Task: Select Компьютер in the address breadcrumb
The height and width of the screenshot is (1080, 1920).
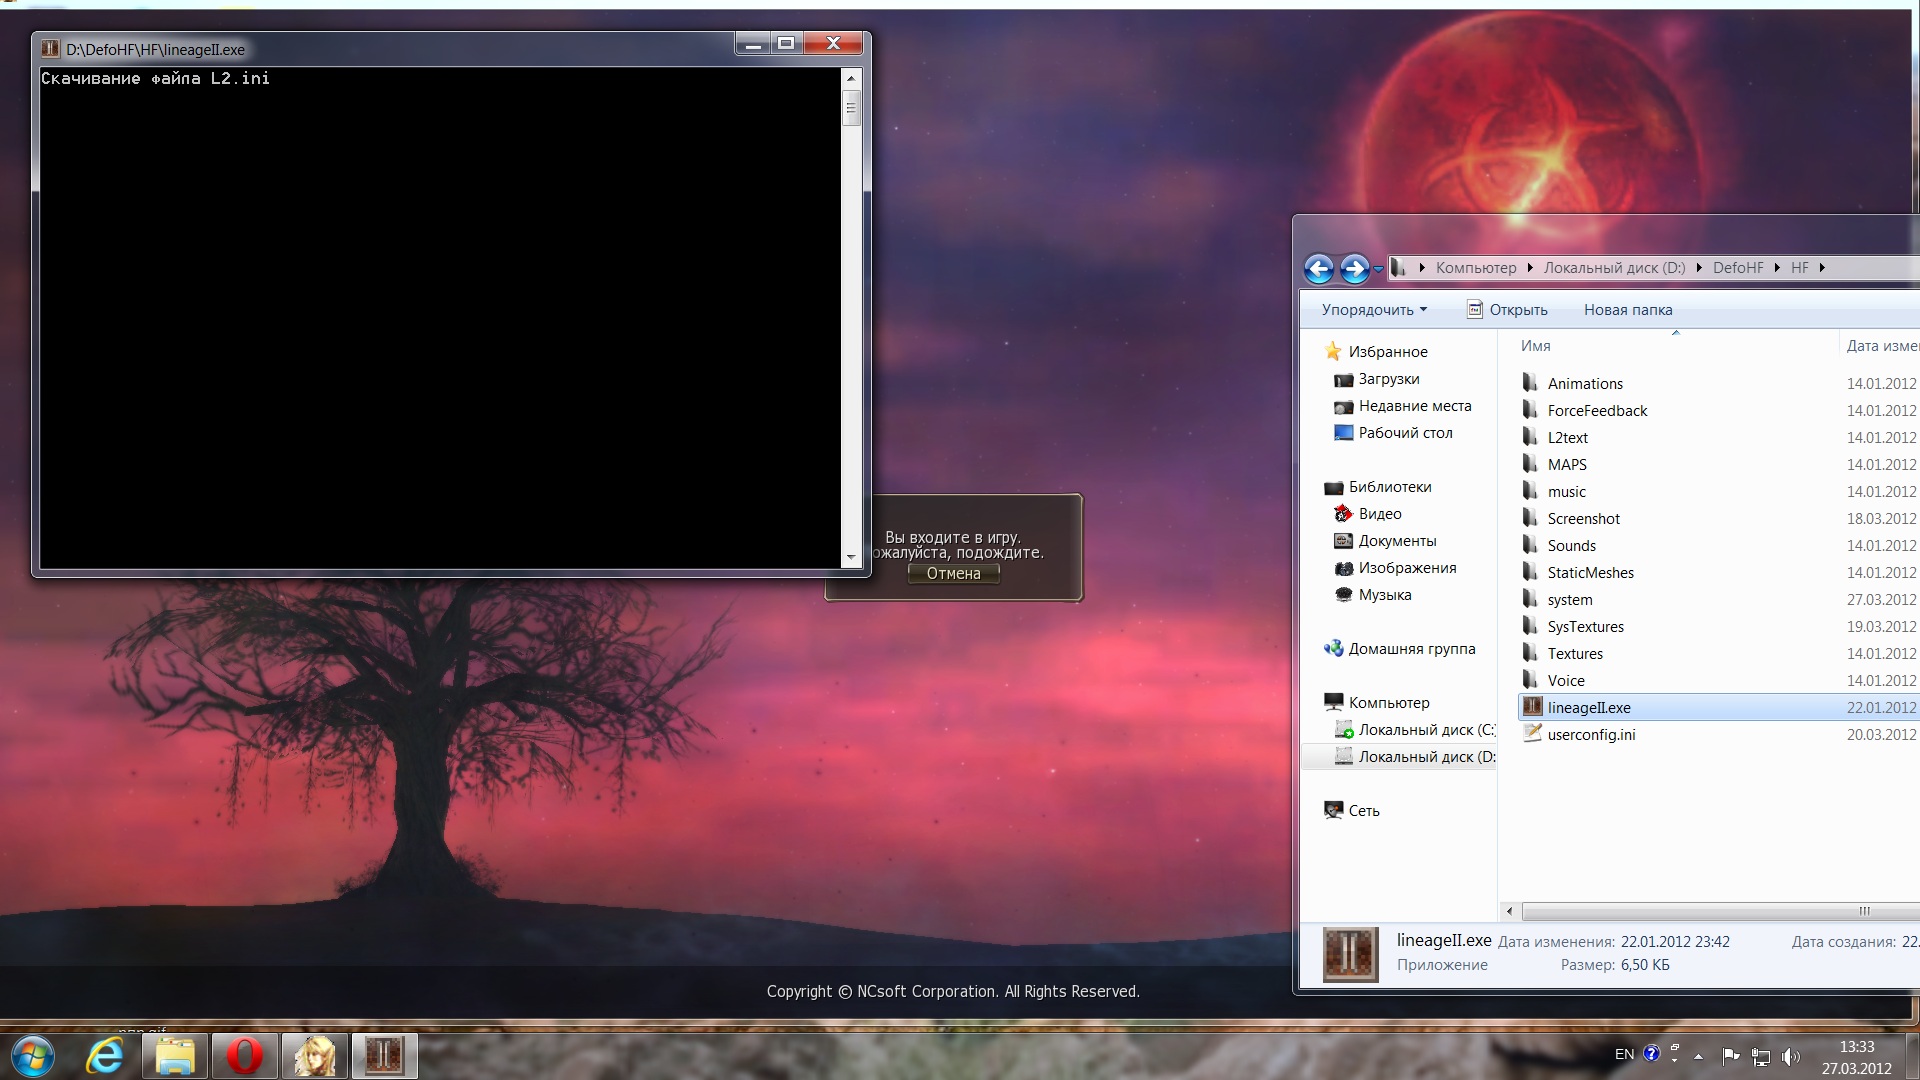Action: pos(1476,268)
